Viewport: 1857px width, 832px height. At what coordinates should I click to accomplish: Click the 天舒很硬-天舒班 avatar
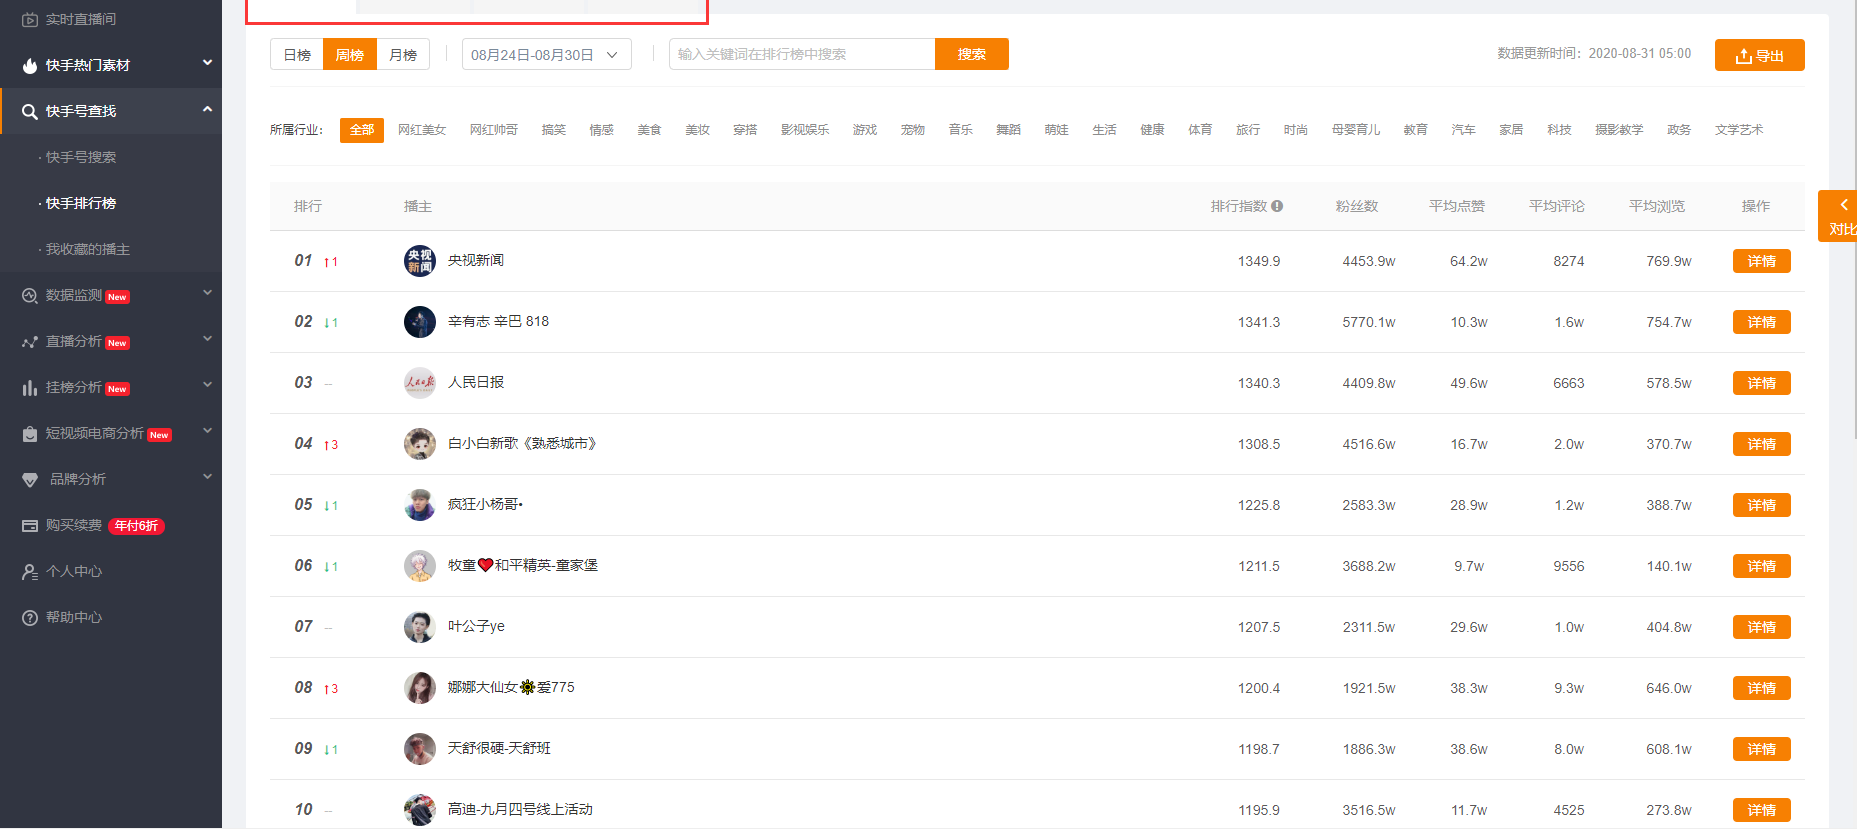420,749
